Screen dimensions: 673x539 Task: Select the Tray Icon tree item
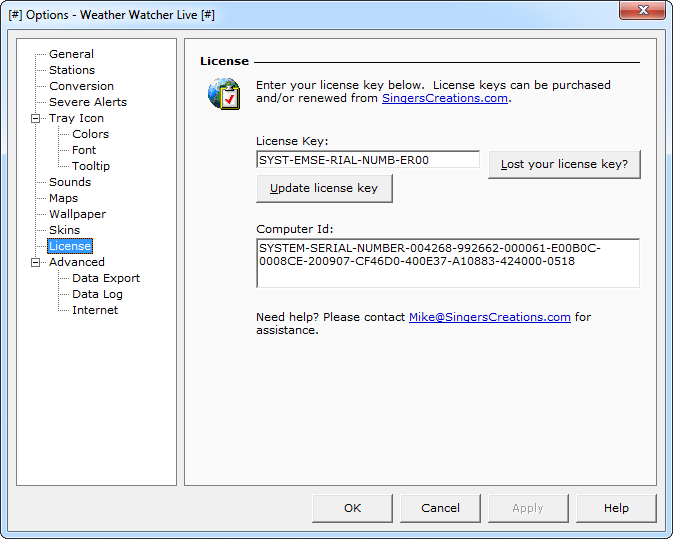point(76,118)
